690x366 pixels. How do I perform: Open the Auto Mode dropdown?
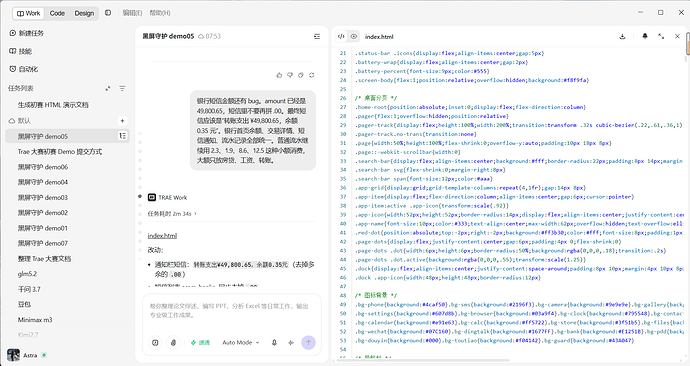241,342
